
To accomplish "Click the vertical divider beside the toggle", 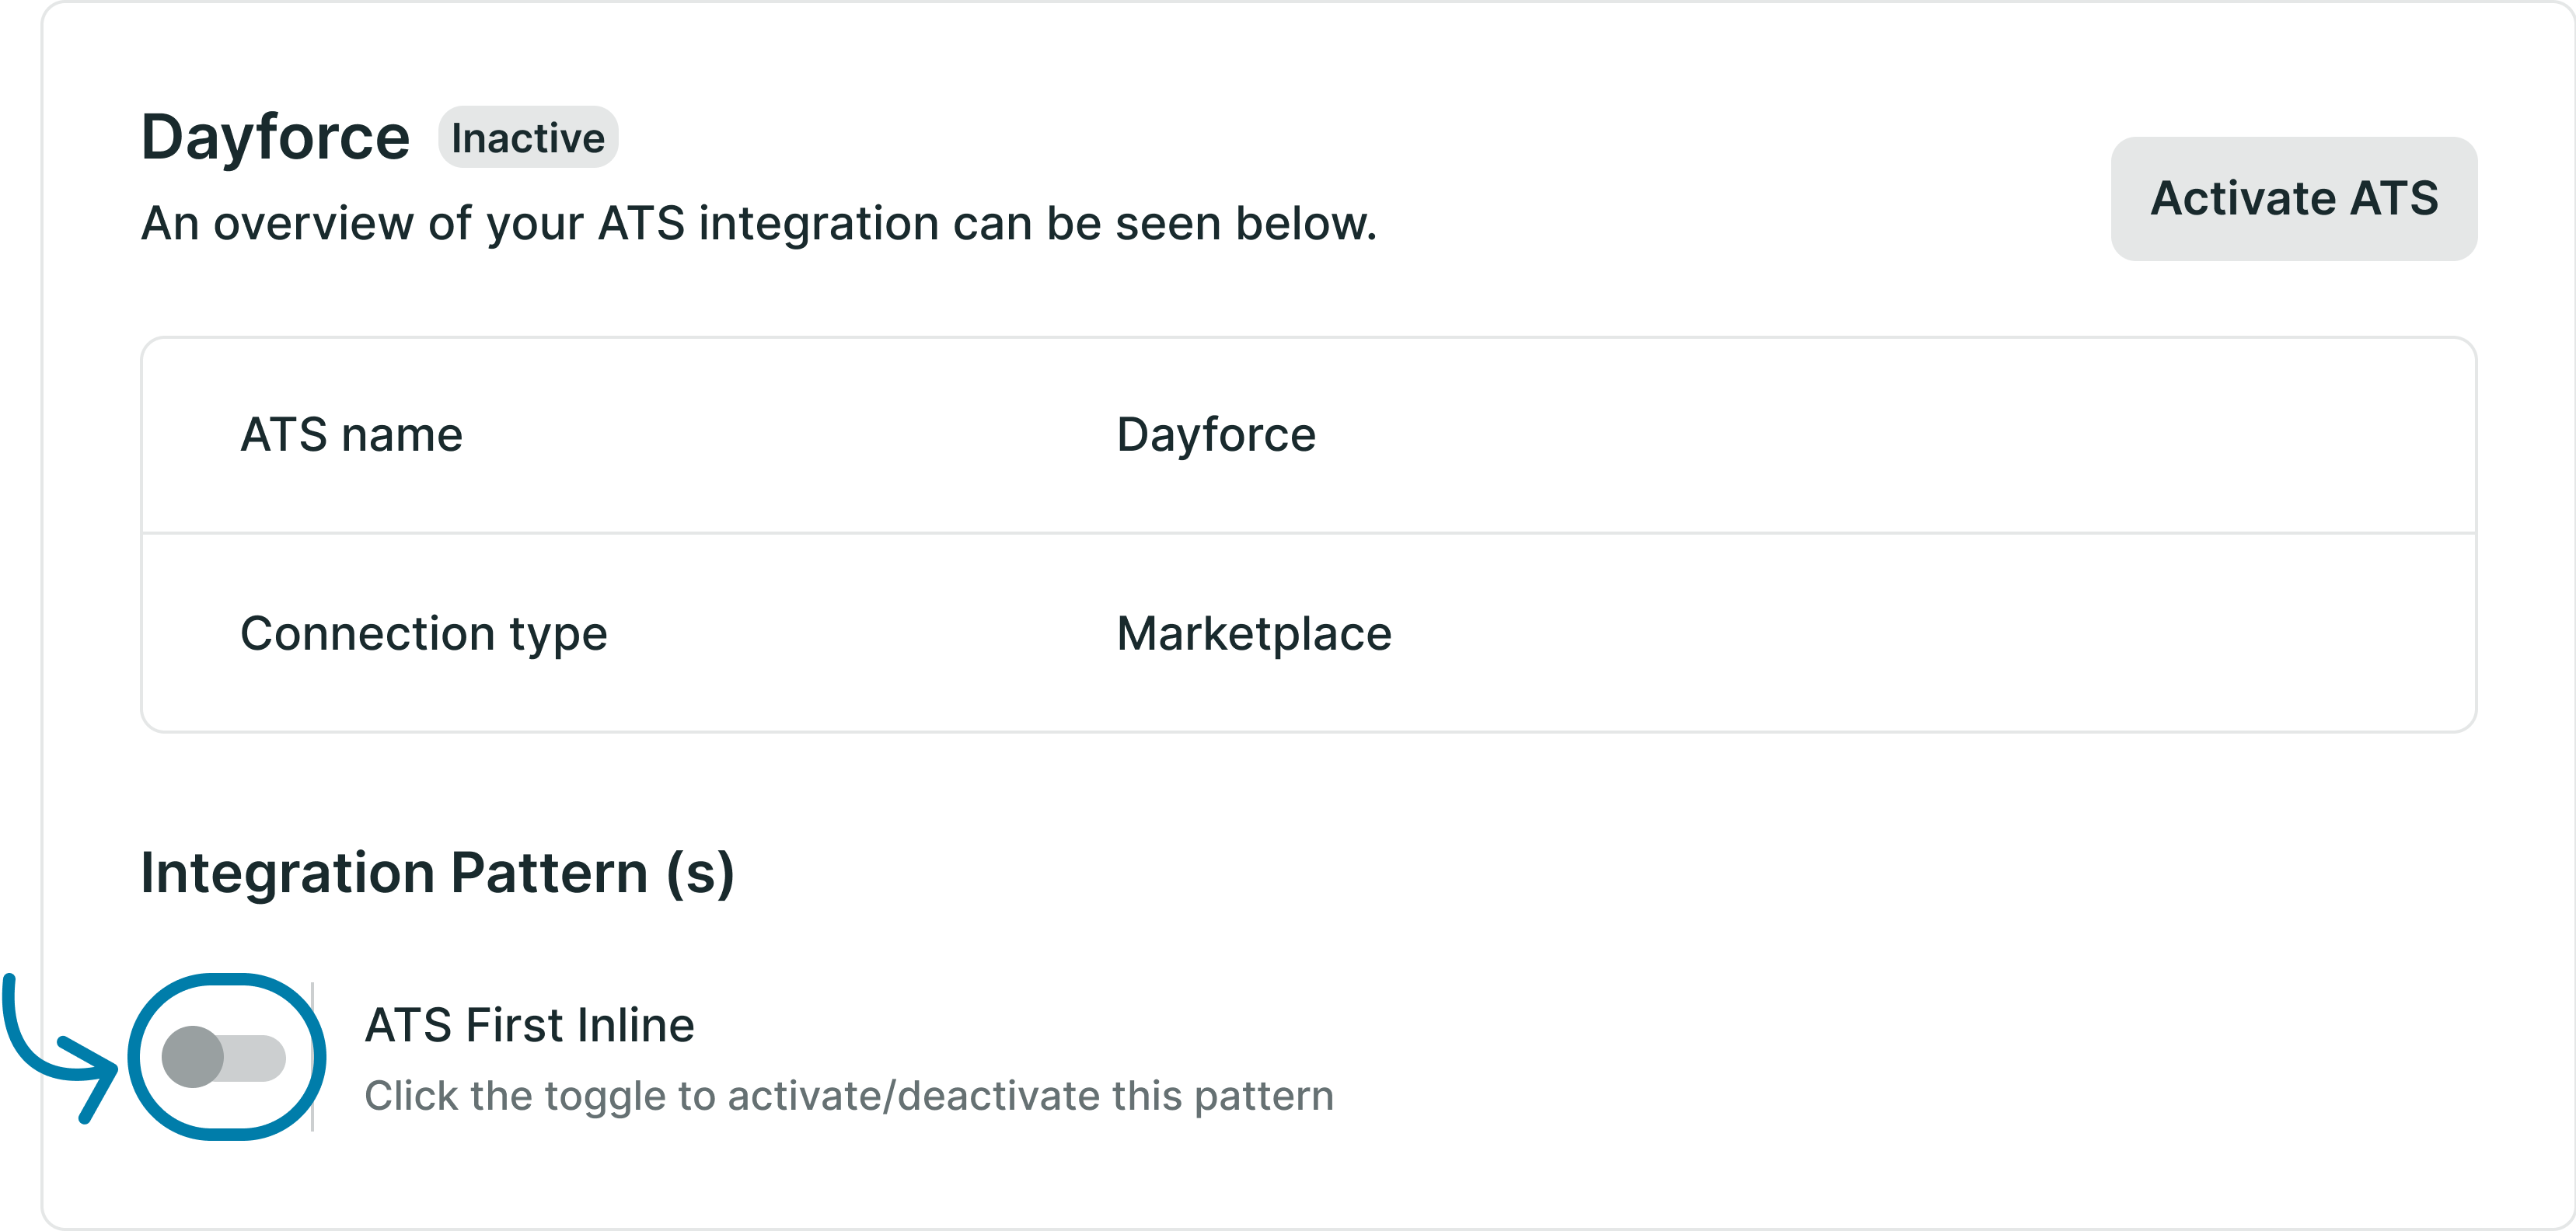I will (313, 1057).
